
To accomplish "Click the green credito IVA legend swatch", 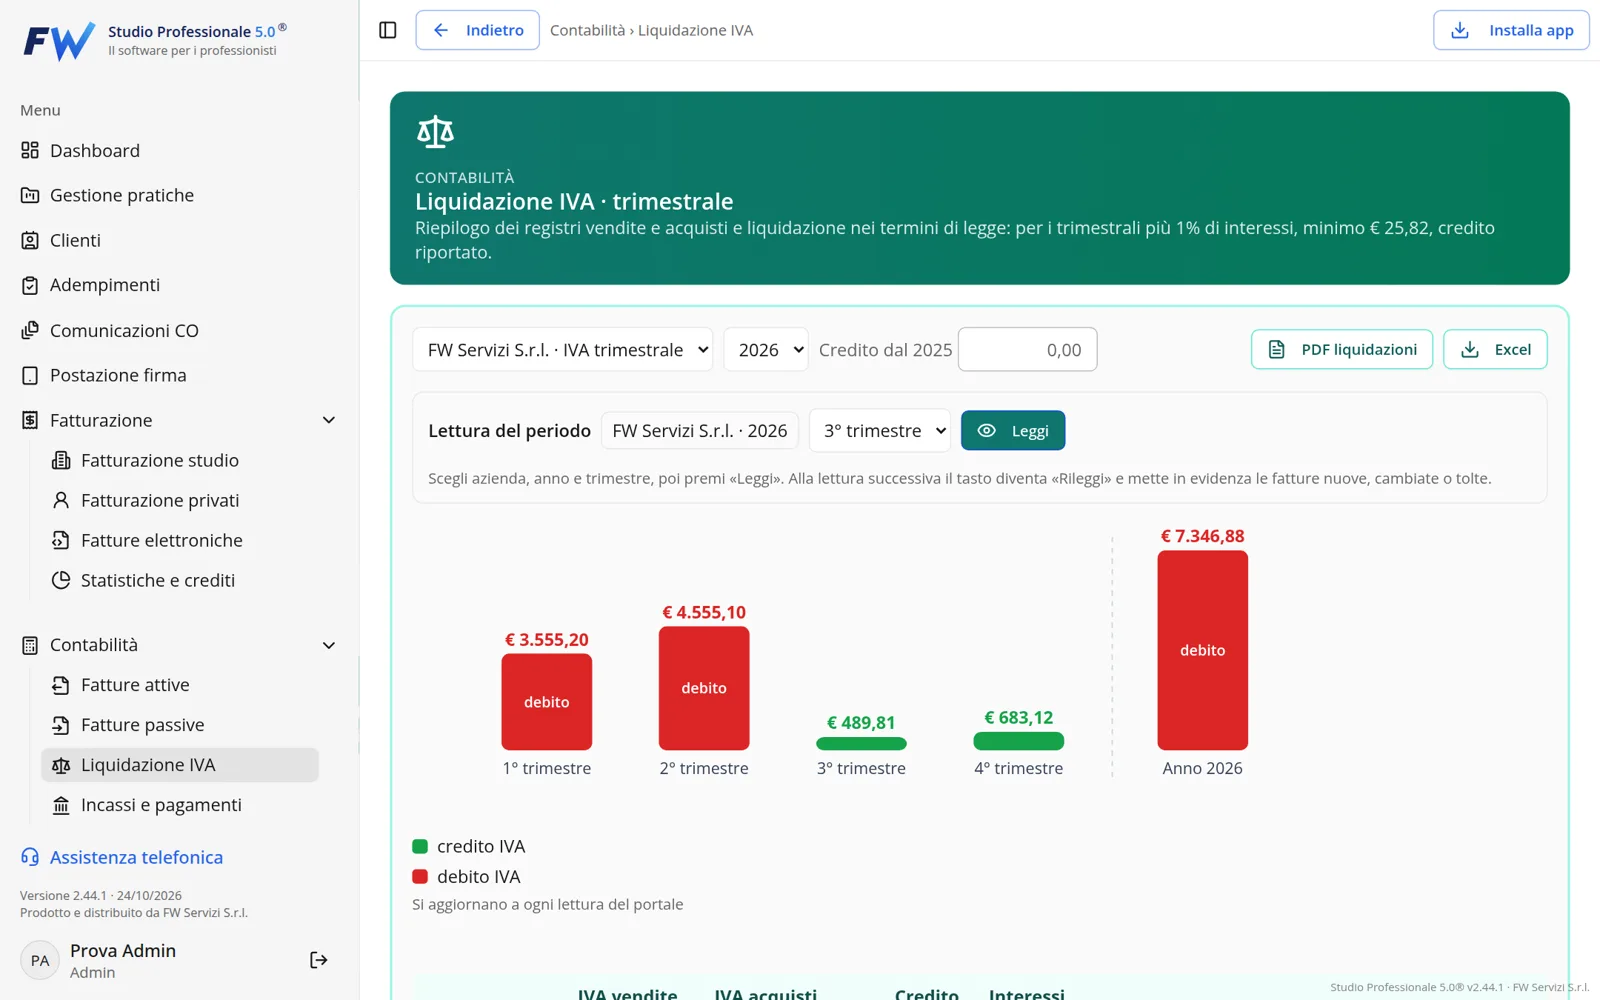I will click(420, 846).
